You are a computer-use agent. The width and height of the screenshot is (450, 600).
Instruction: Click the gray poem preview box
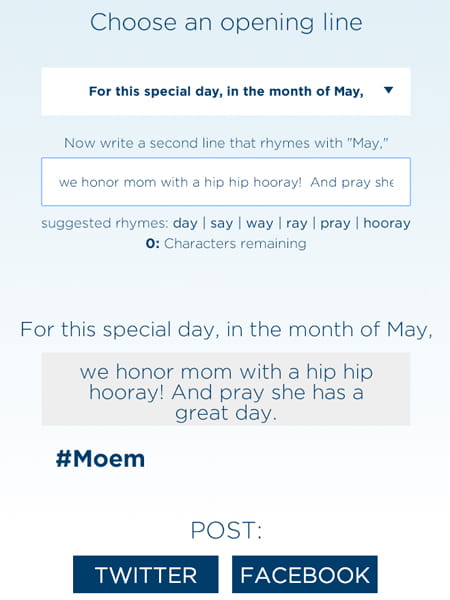226,389
